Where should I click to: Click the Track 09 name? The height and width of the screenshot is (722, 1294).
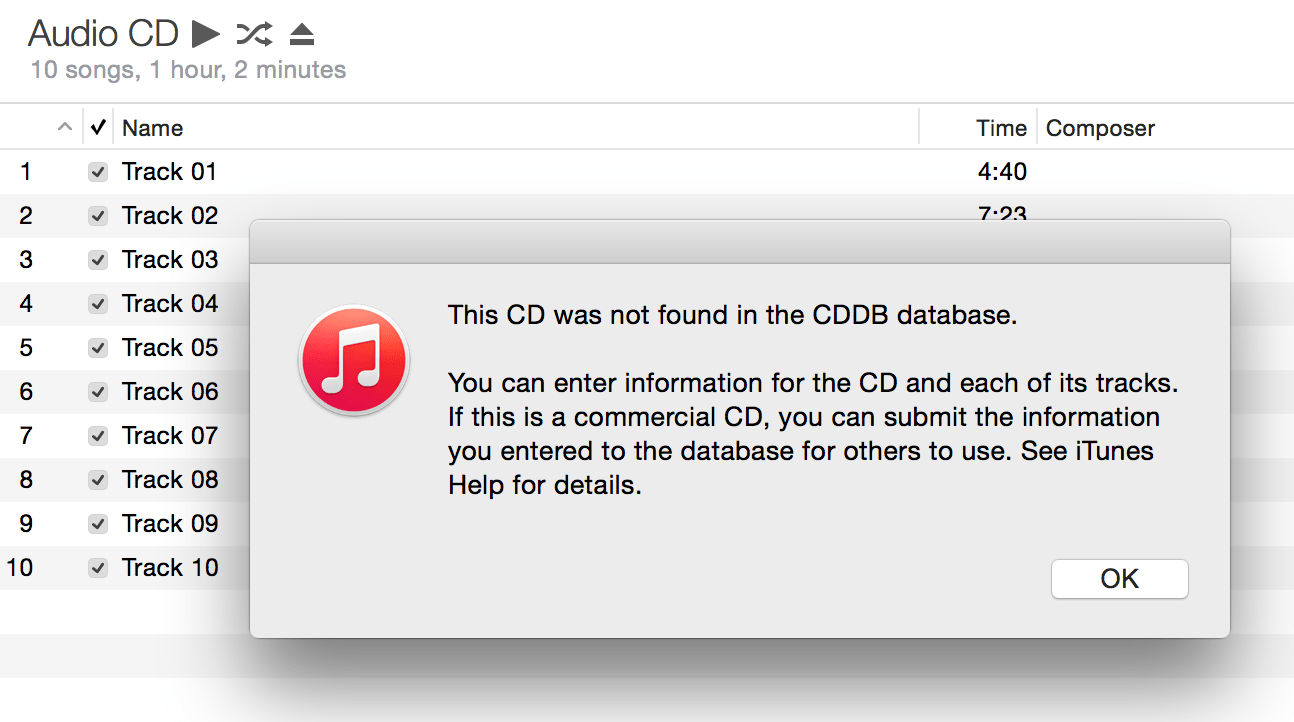170,523
